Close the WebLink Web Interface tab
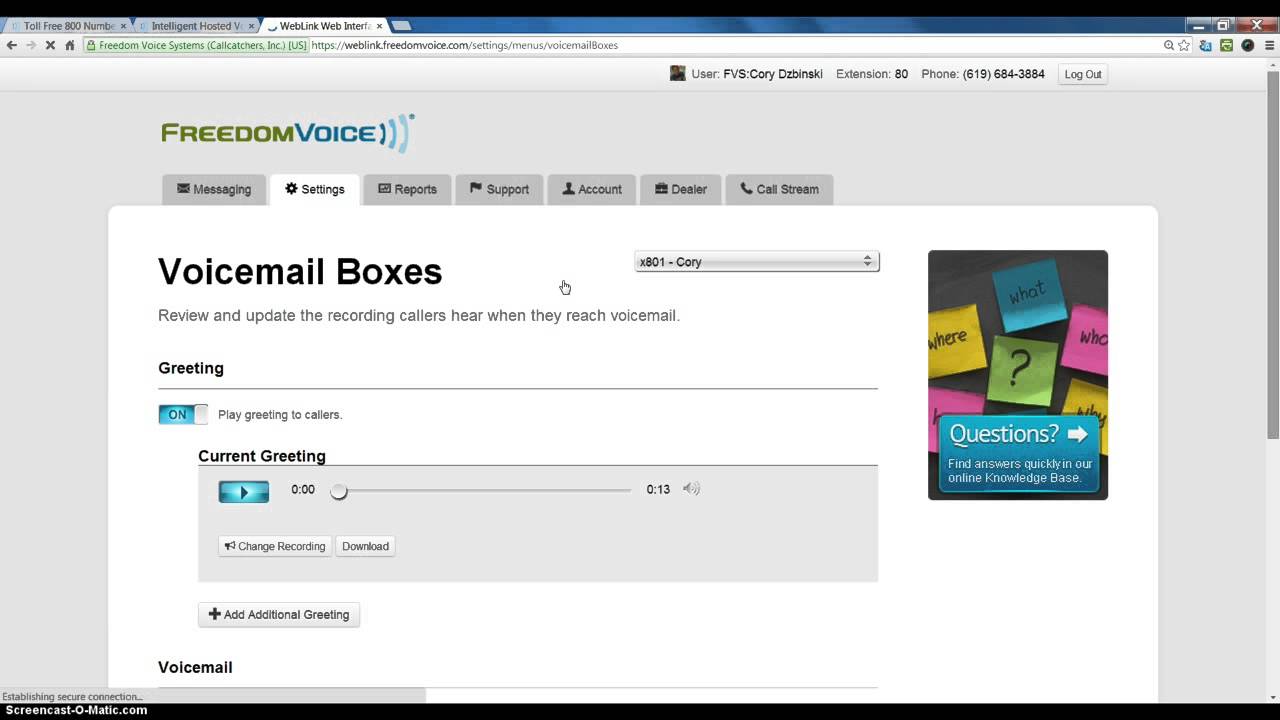This screenshot has width=1280, height=720. tap(379, 26)
